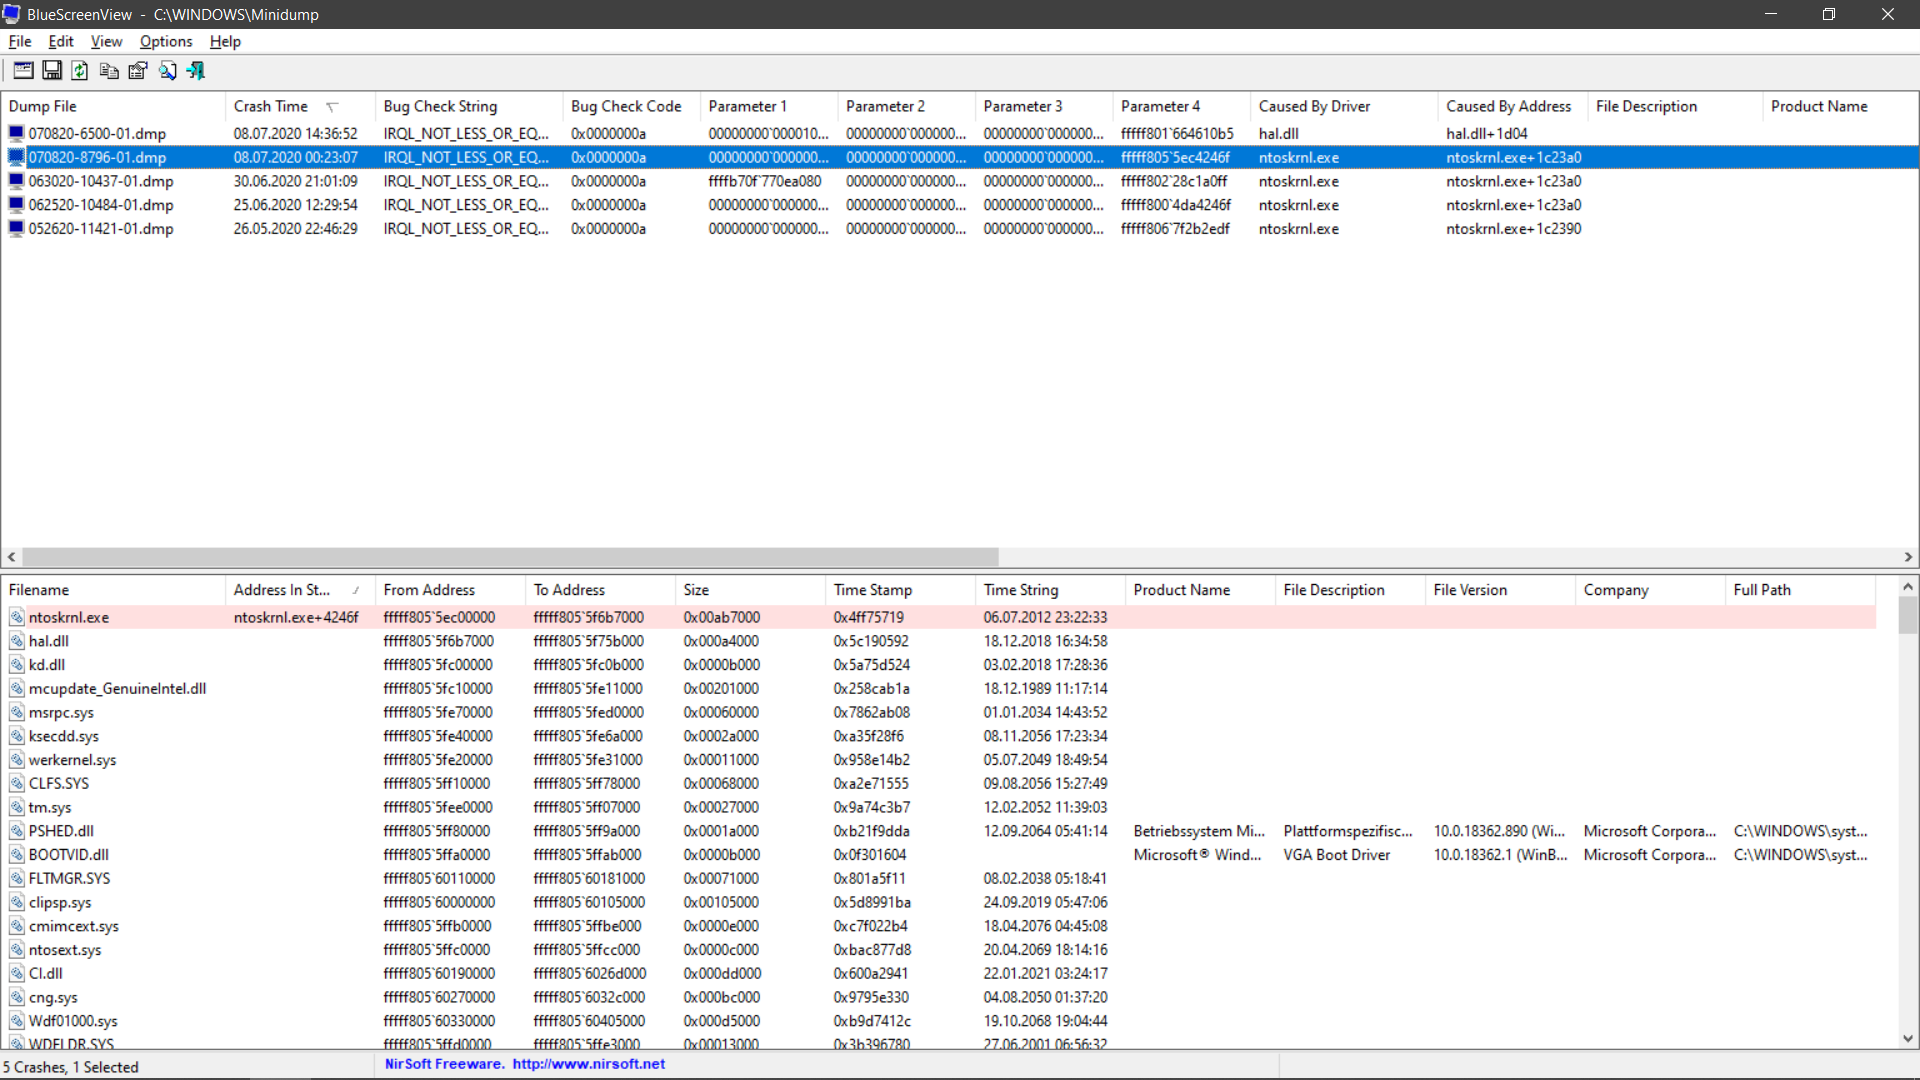Click the Save Selected Items floppy icon
The height and width of the screenshot is (1080, 1920).
pyautogui.click(x=52, y=71)
